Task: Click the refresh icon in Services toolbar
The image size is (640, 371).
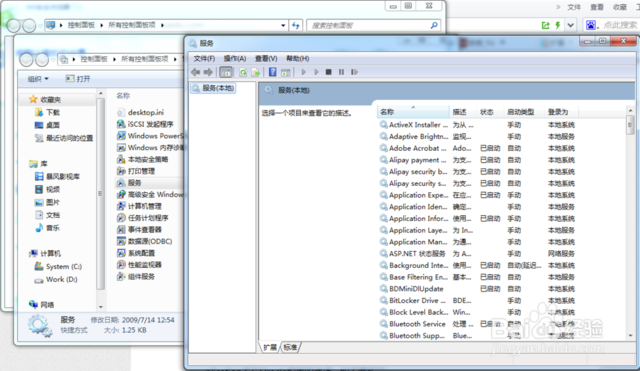Action: tap(243, 72)
